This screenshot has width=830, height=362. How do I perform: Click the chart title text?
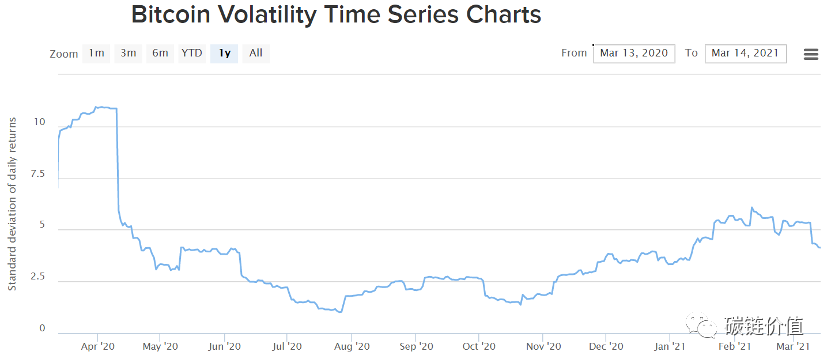coord(336,15)
